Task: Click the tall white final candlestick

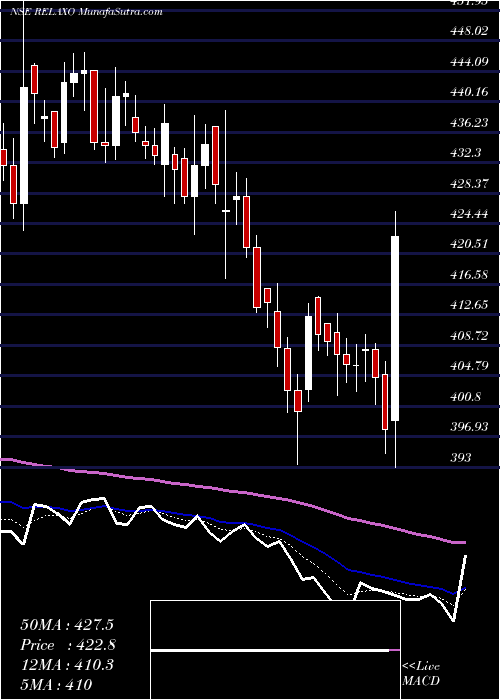Action: 395,328
